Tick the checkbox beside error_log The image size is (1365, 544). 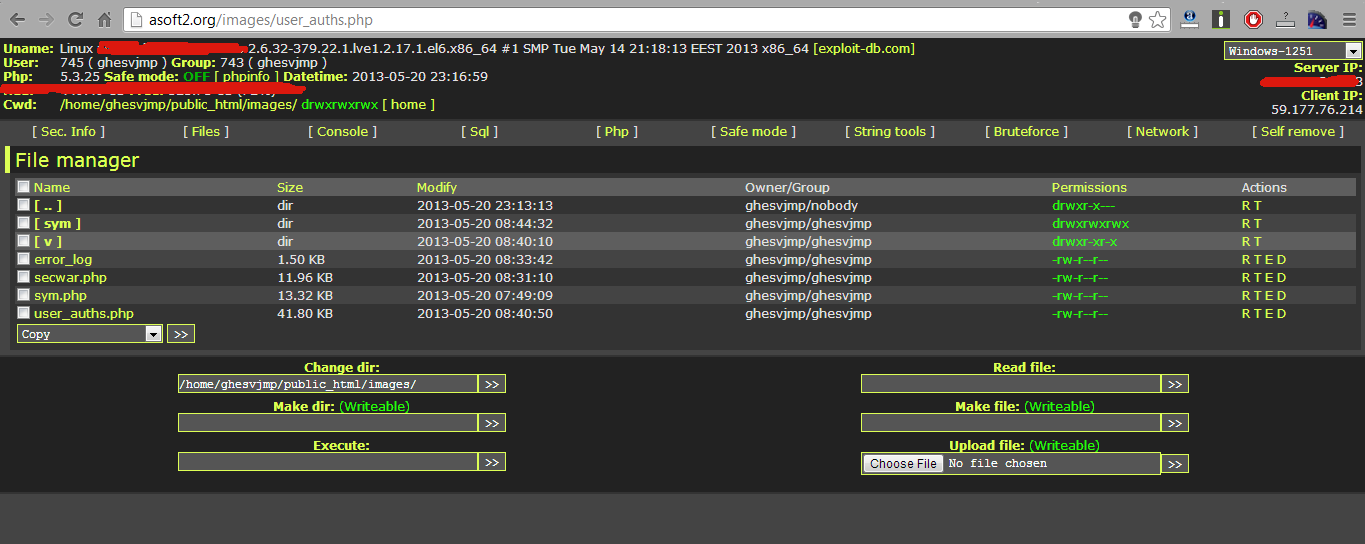click(x=24, y=260)
